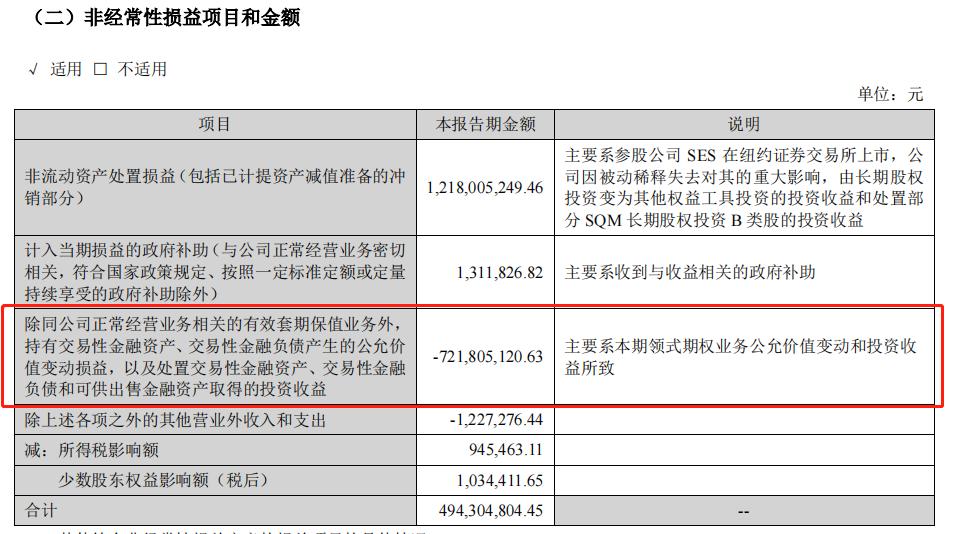
Task: Select the amount -1,227,276.44
Action: 496,420
